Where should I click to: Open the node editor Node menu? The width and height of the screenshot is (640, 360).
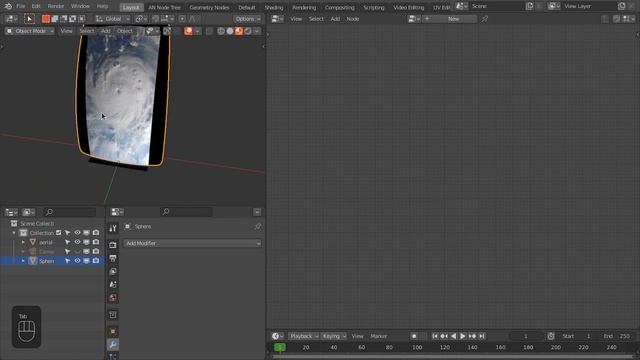pyautogui.click(x=353, y=19)
